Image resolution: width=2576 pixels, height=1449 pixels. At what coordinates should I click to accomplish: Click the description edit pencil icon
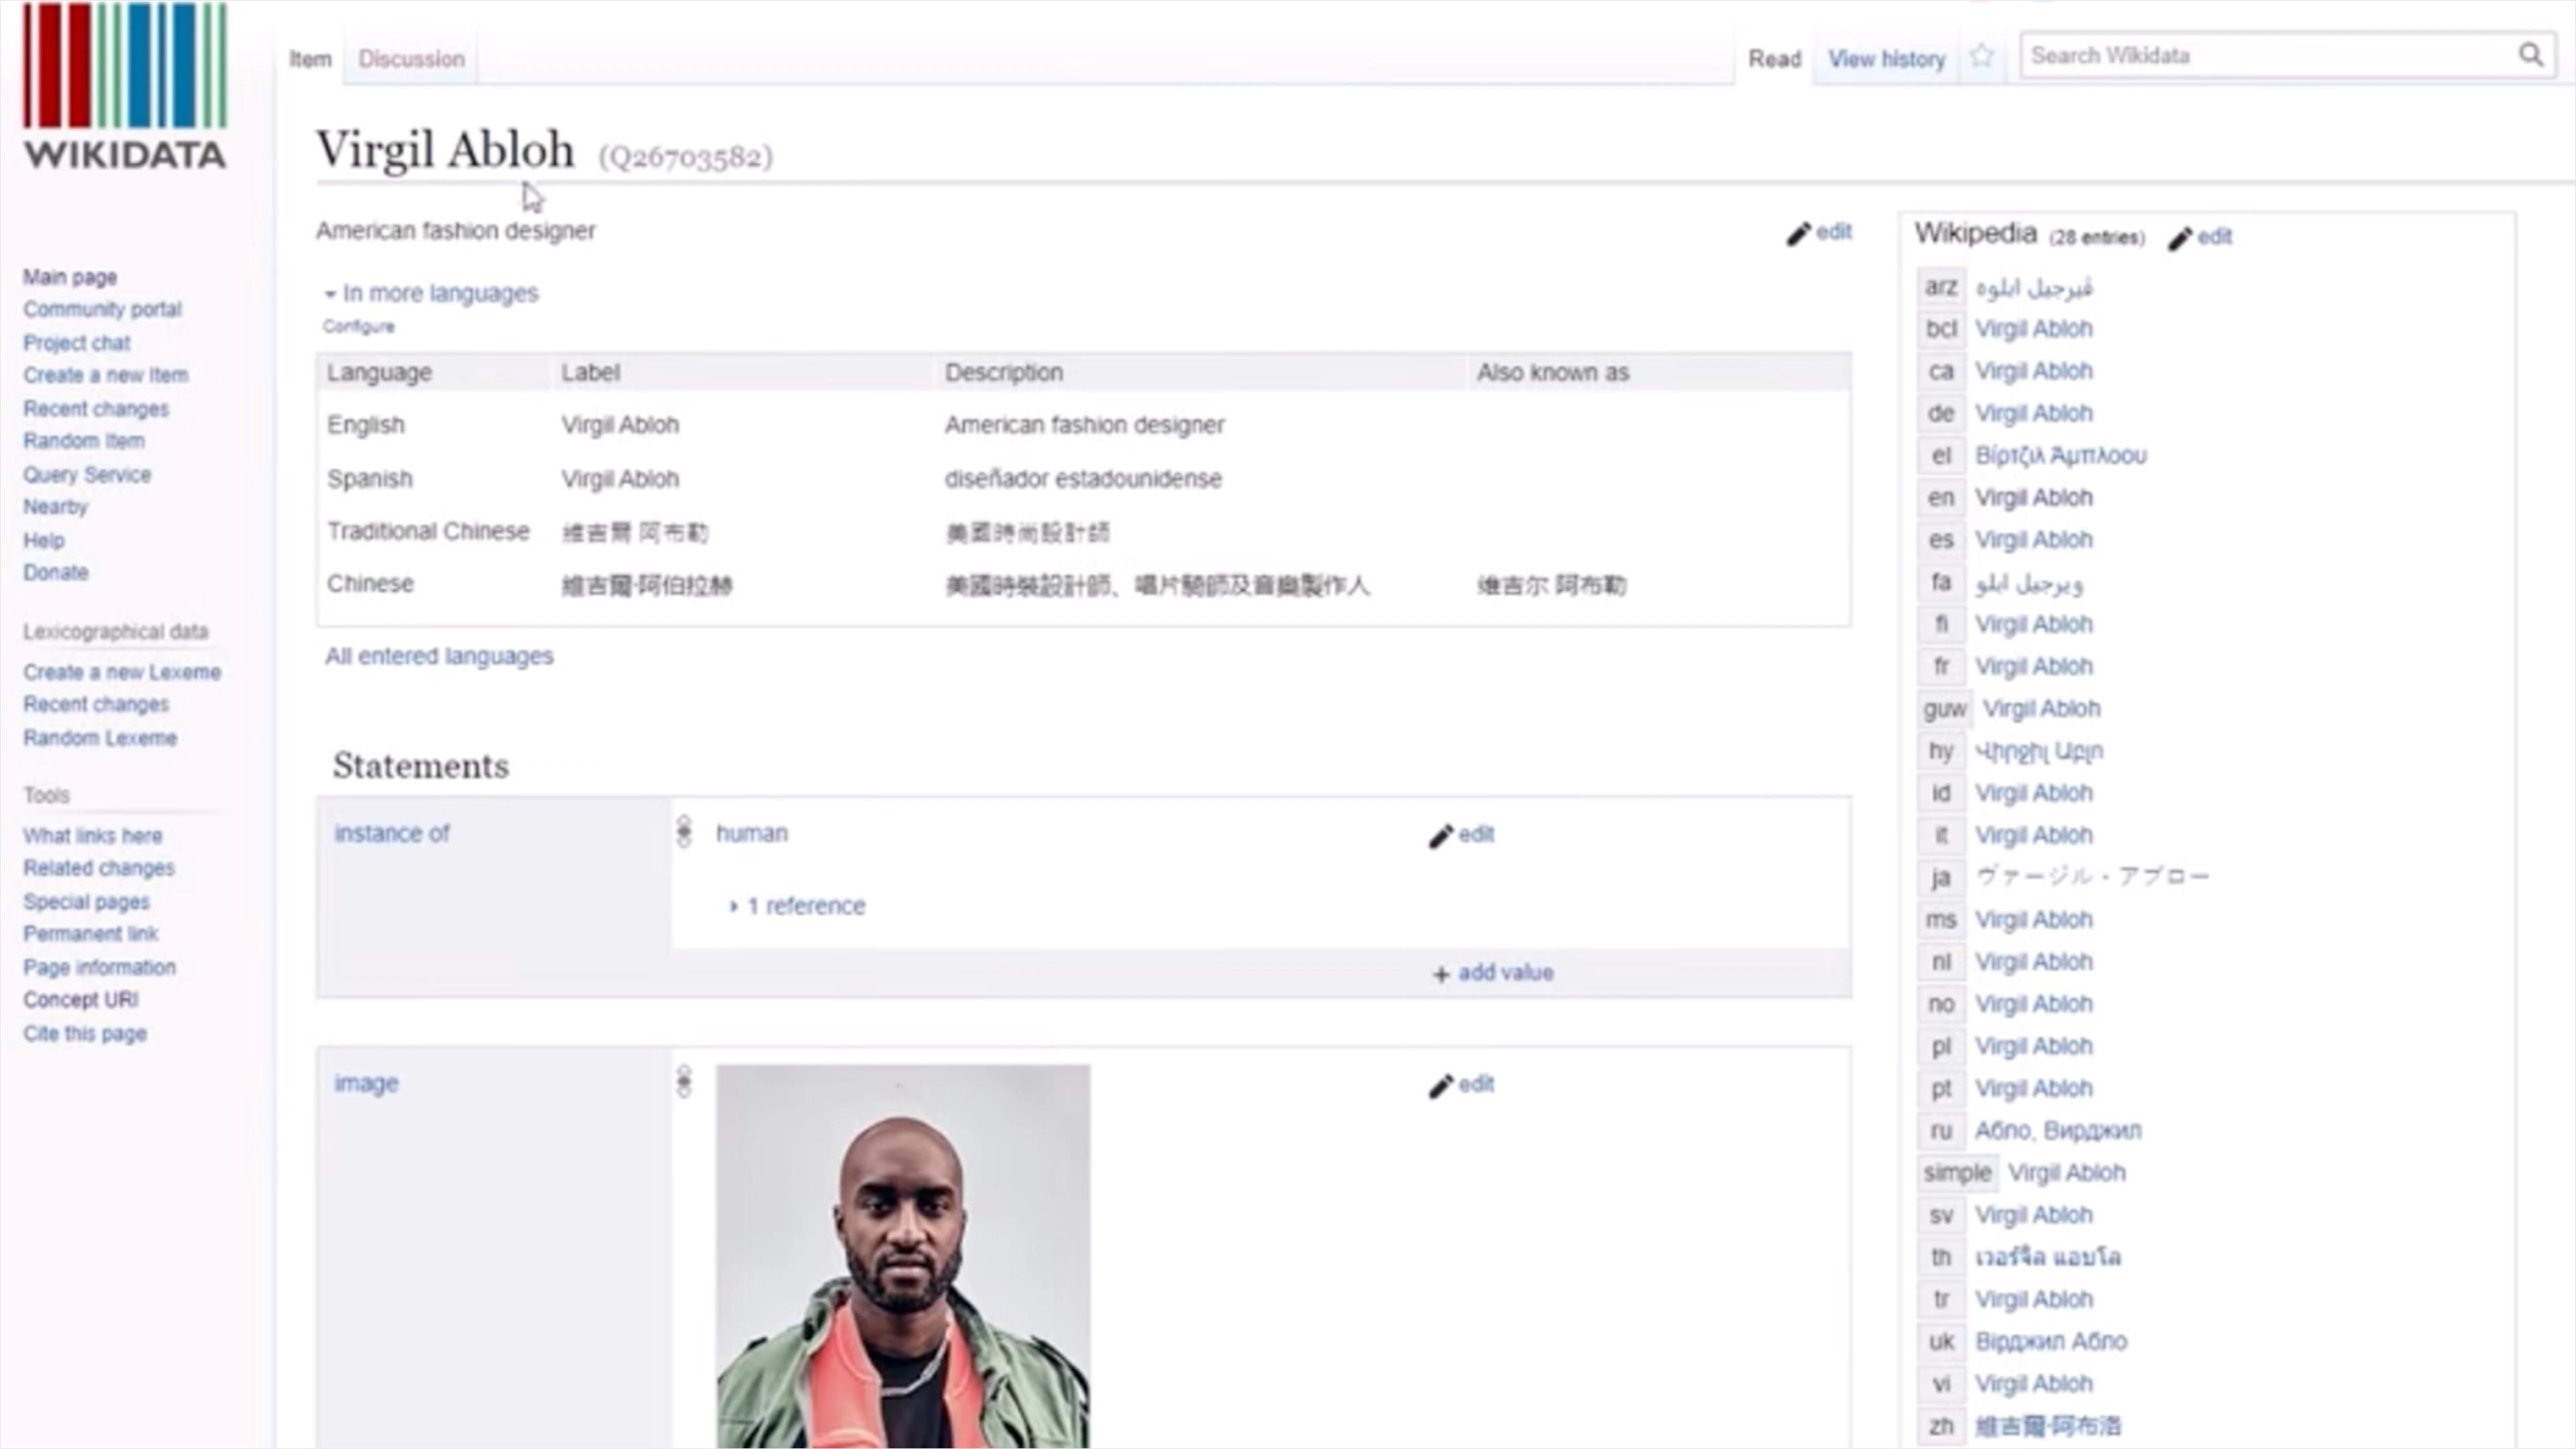[1798, 233]
